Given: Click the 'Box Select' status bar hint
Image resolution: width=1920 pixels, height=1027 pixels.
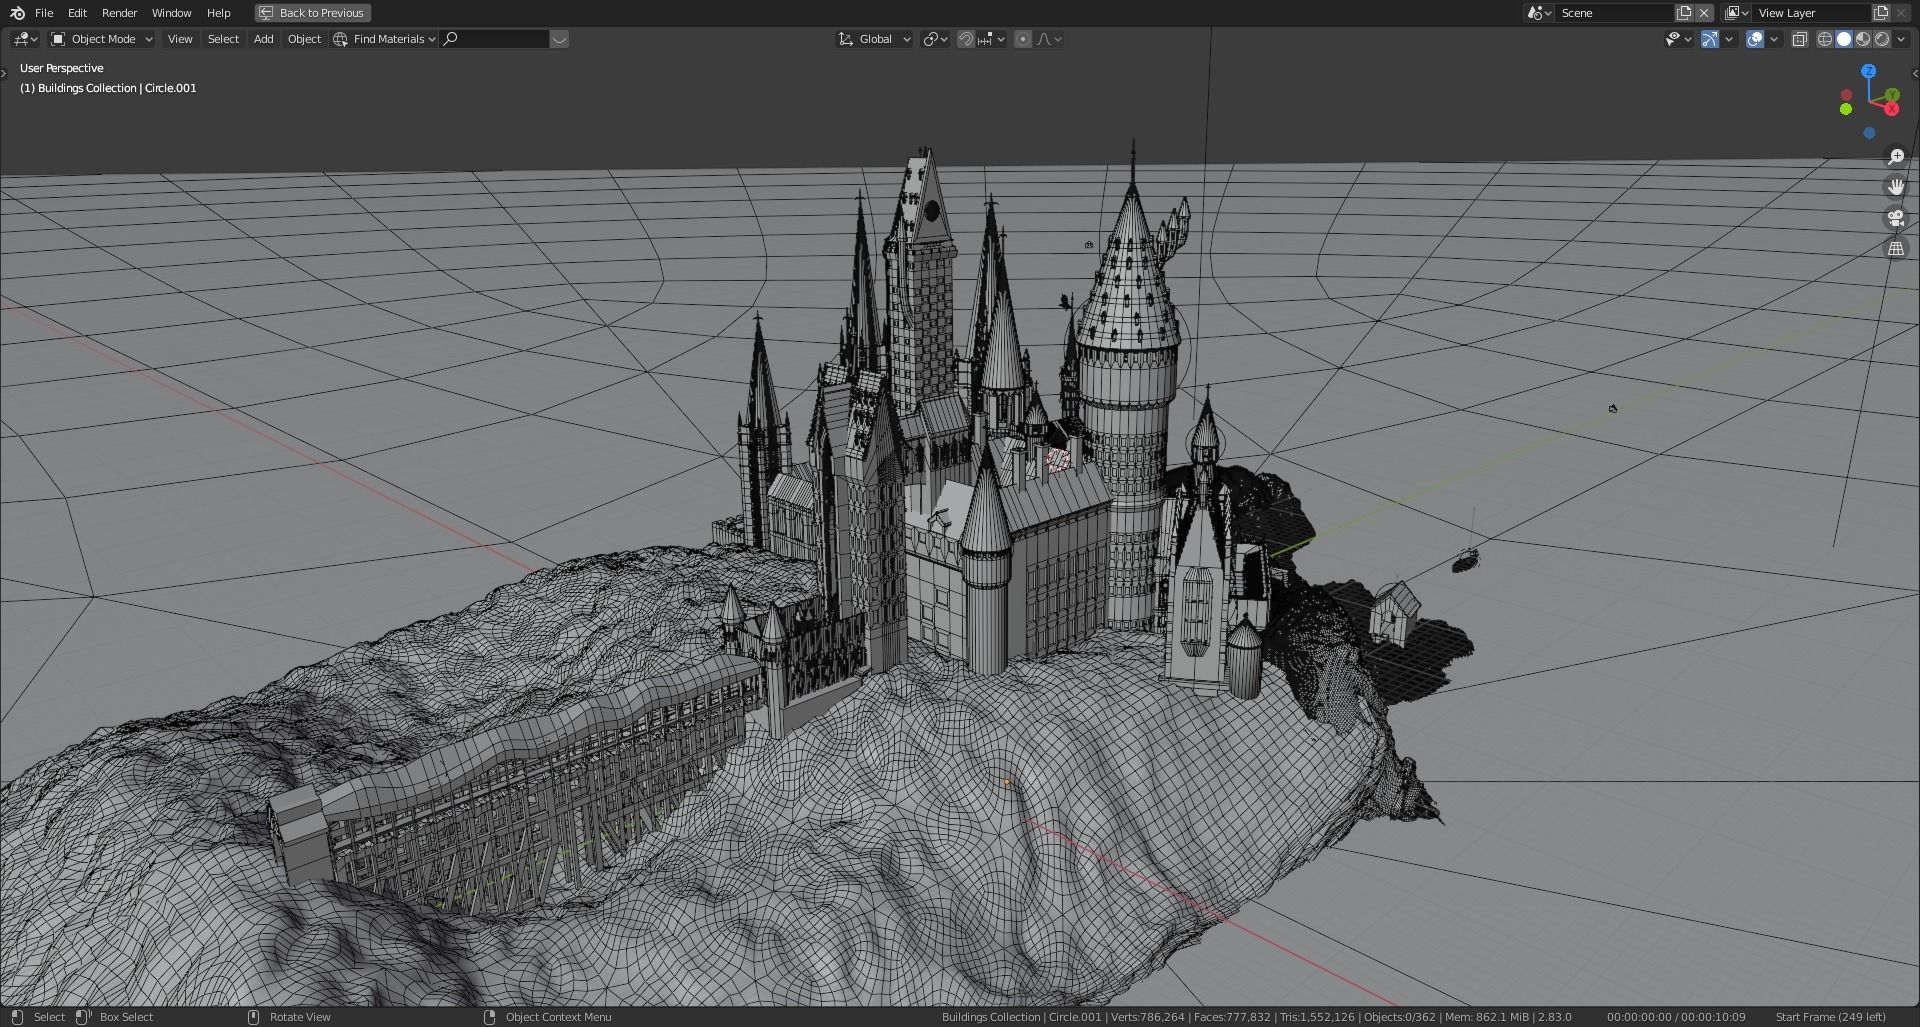Looking at the screenshot, I should pyautogui.click(x=126, y=1017).
